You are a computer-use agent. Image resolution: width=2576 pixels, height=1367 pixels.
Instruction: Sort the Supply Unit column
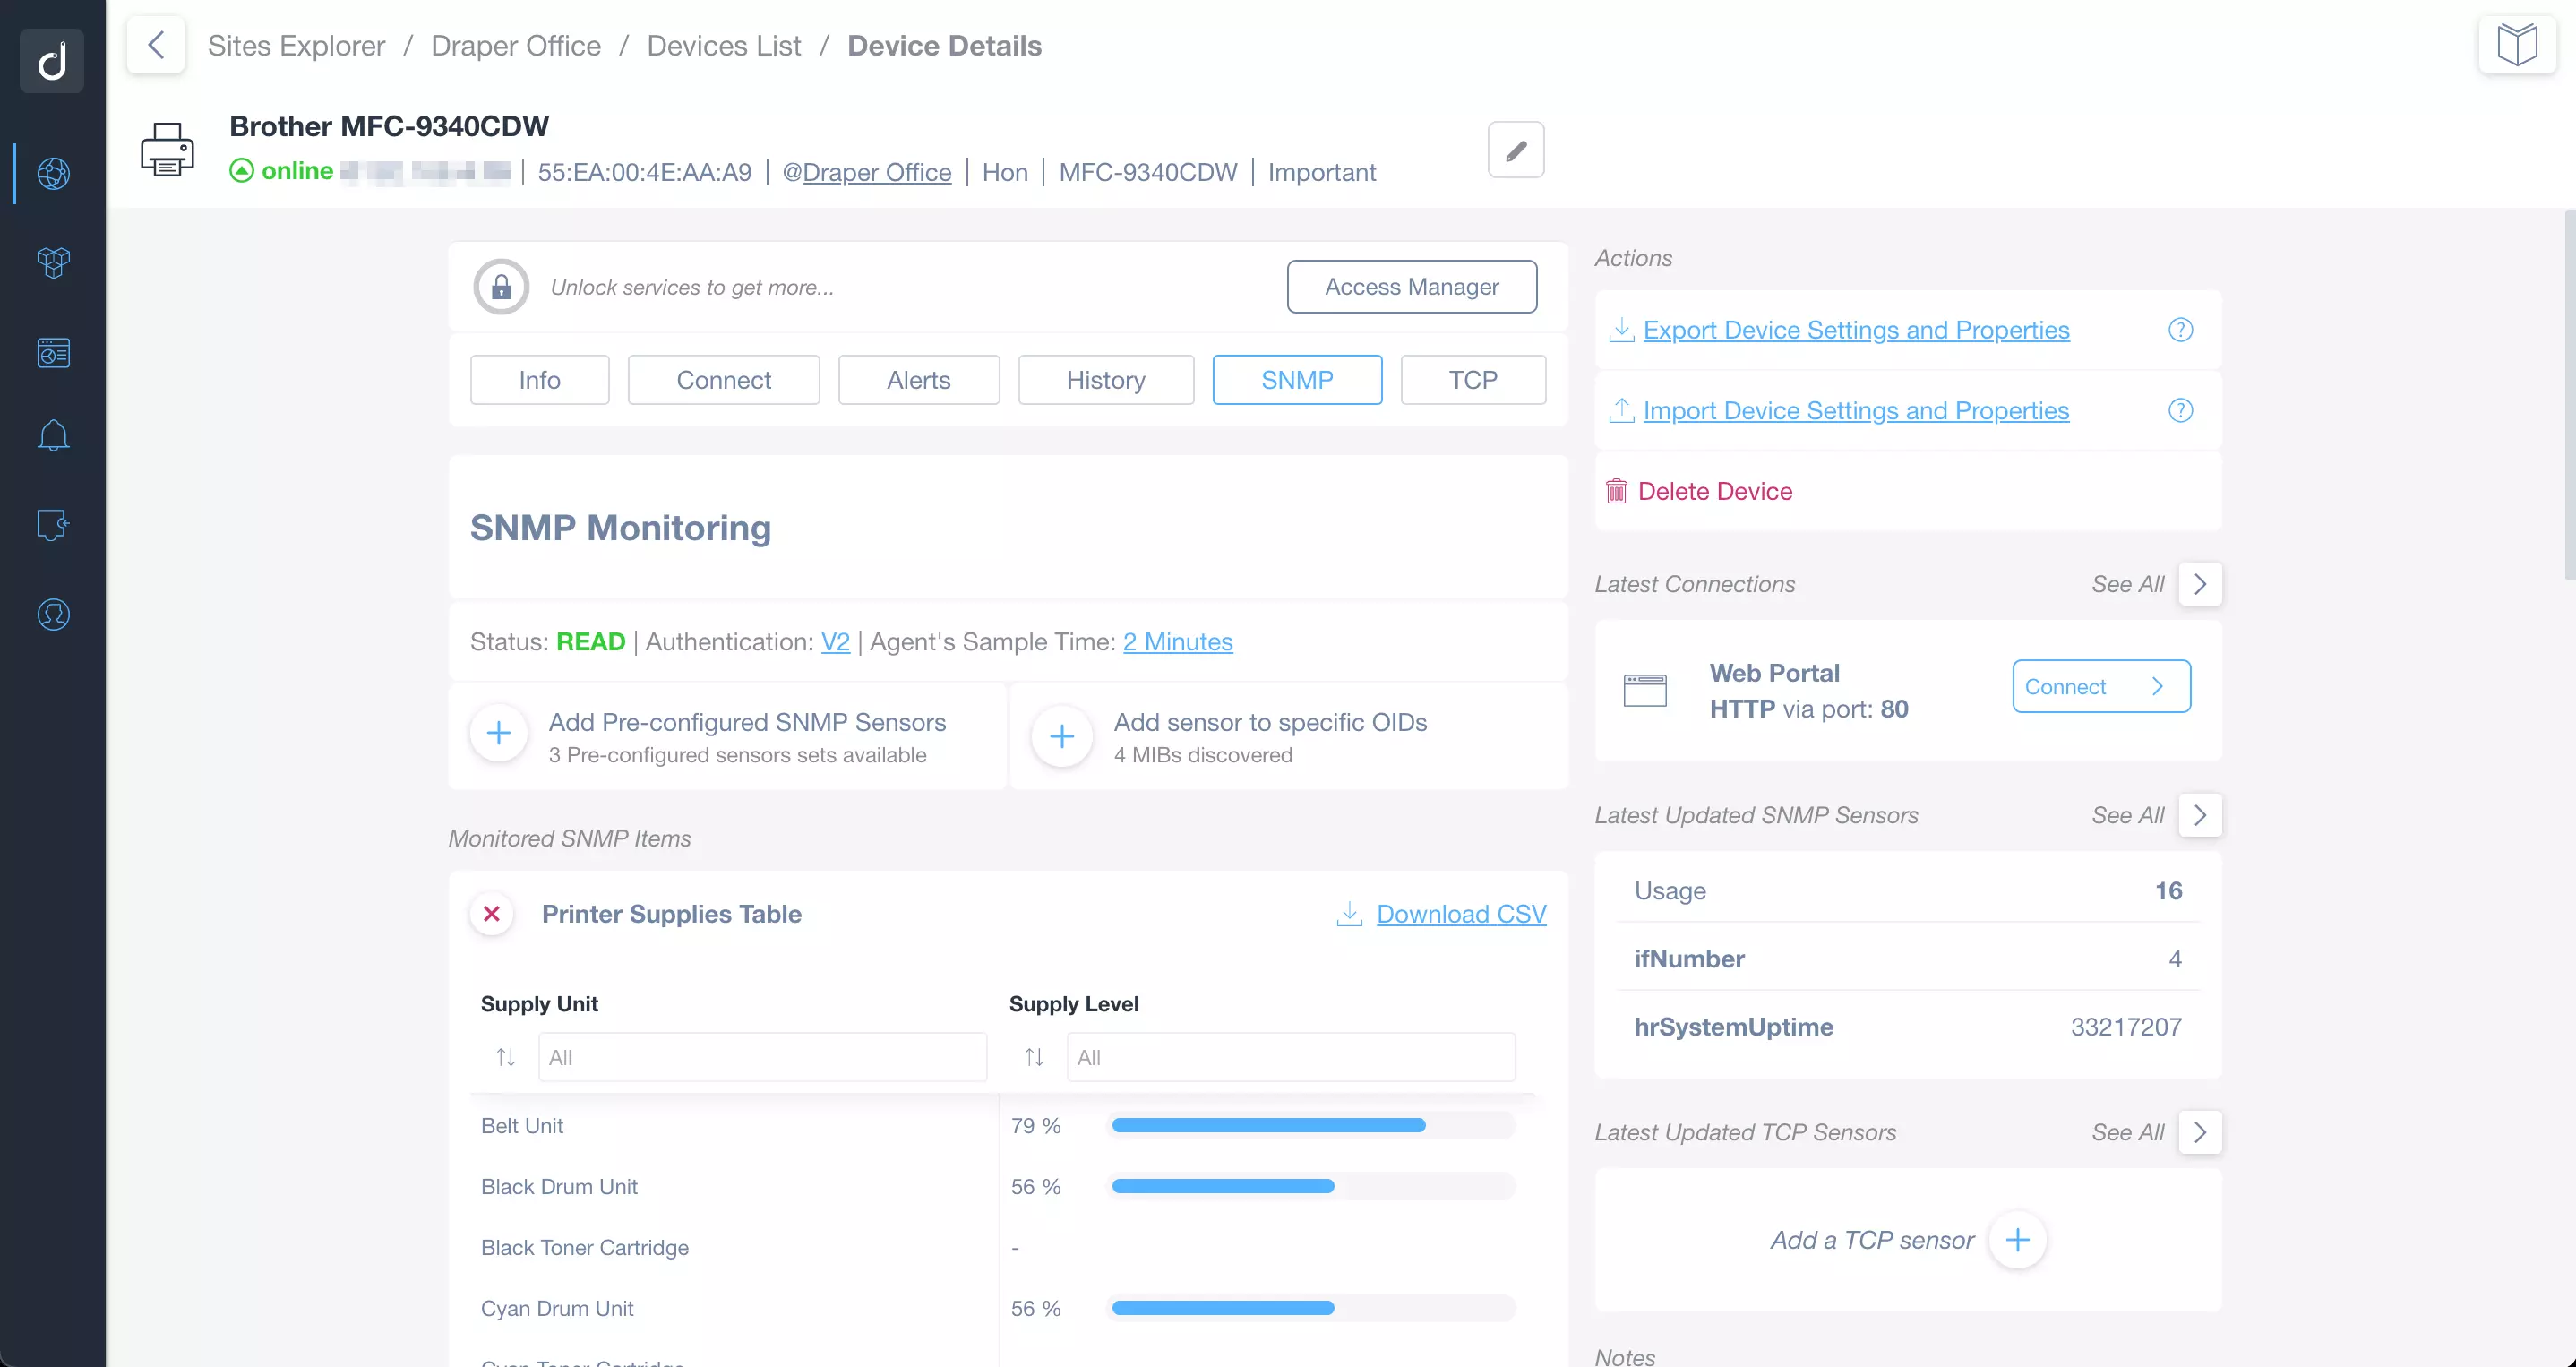506,1057
